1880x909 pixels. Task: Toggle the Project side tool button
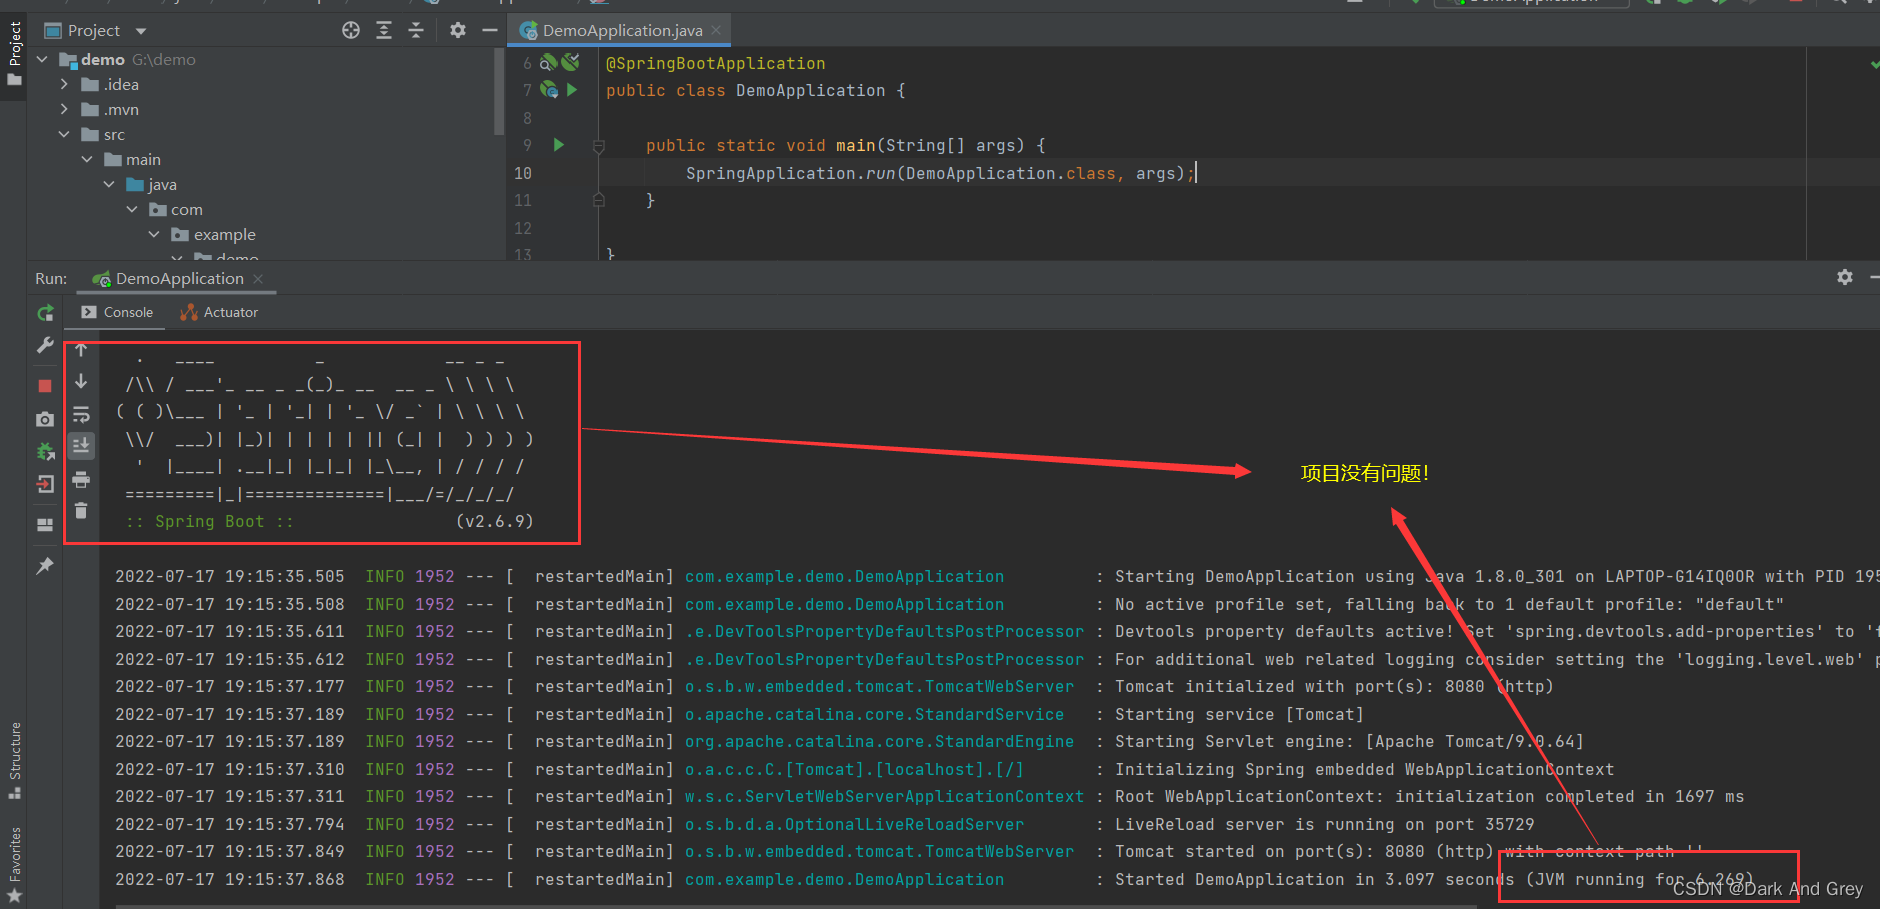point(14,54)
